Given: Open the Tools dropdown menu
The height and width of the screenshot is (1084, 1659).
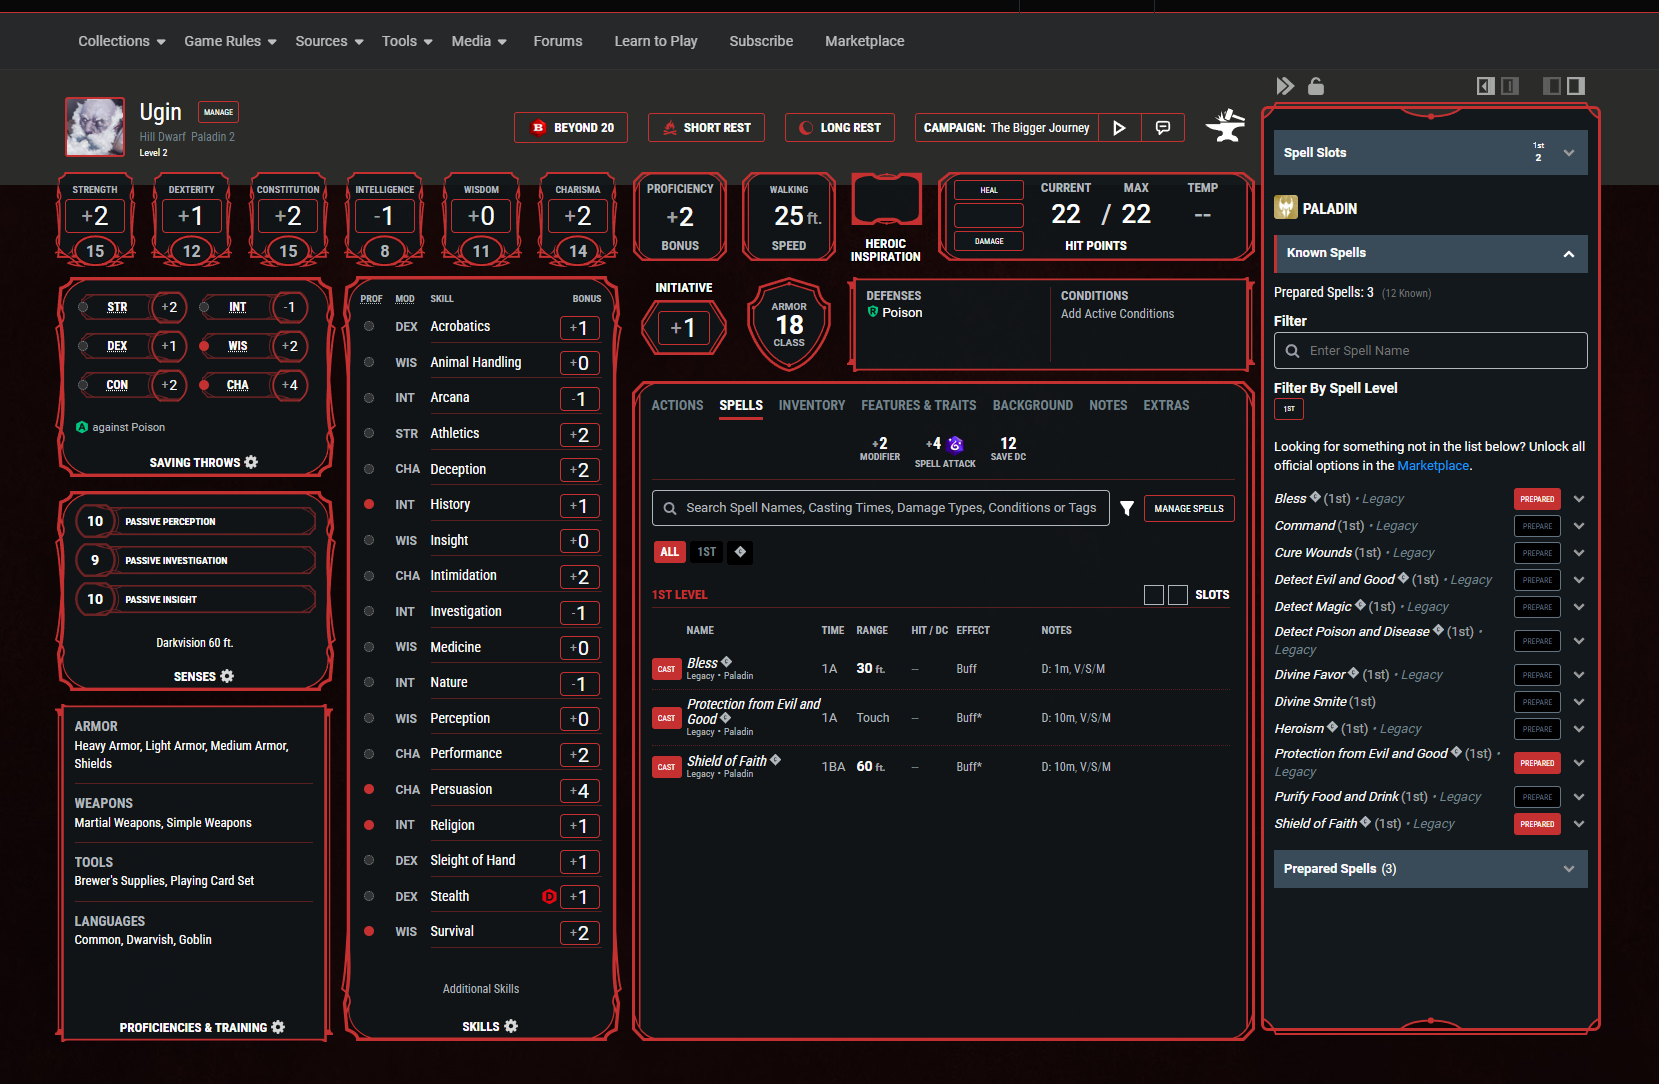Looking at the screenshot, I should tap(407, 41).
